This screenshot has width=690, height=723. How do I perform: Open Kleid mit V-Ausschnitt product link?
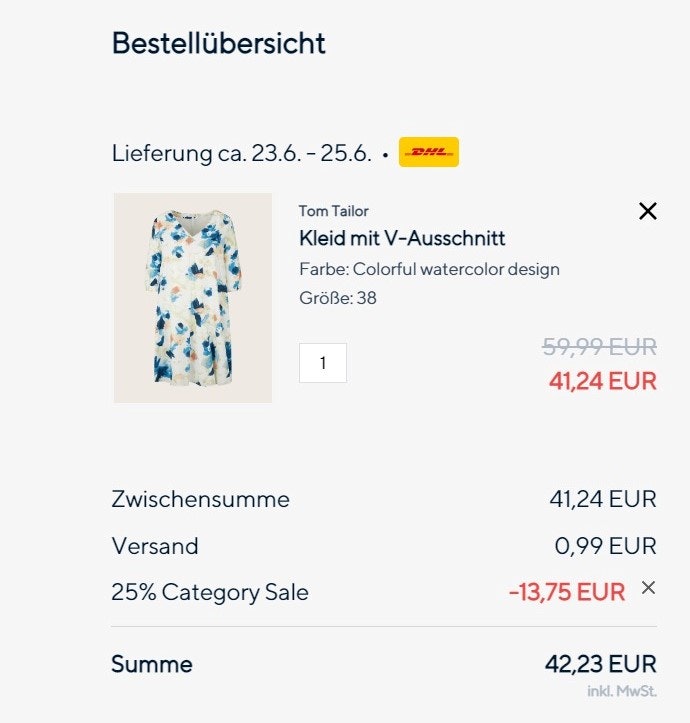click(402, 238)
